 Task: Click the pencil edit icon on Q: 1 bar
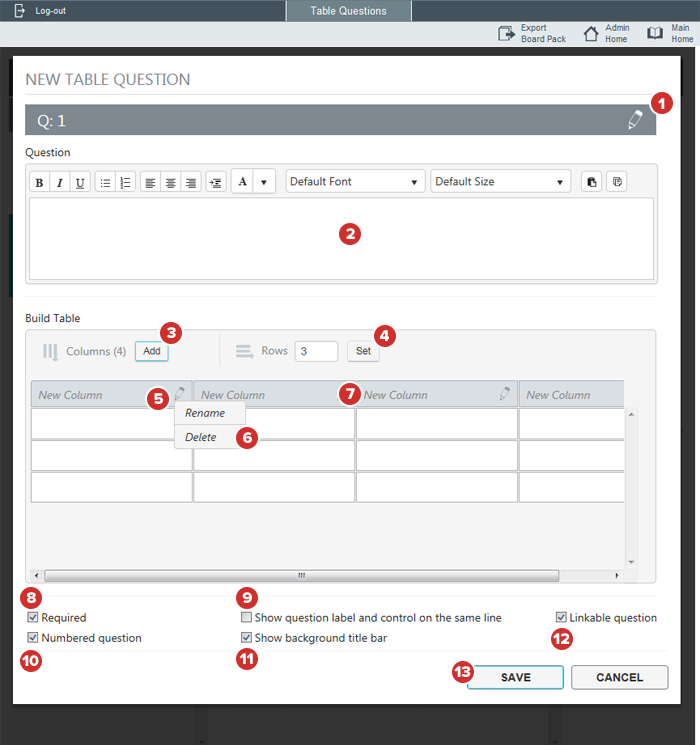click(x=635, y=120)
